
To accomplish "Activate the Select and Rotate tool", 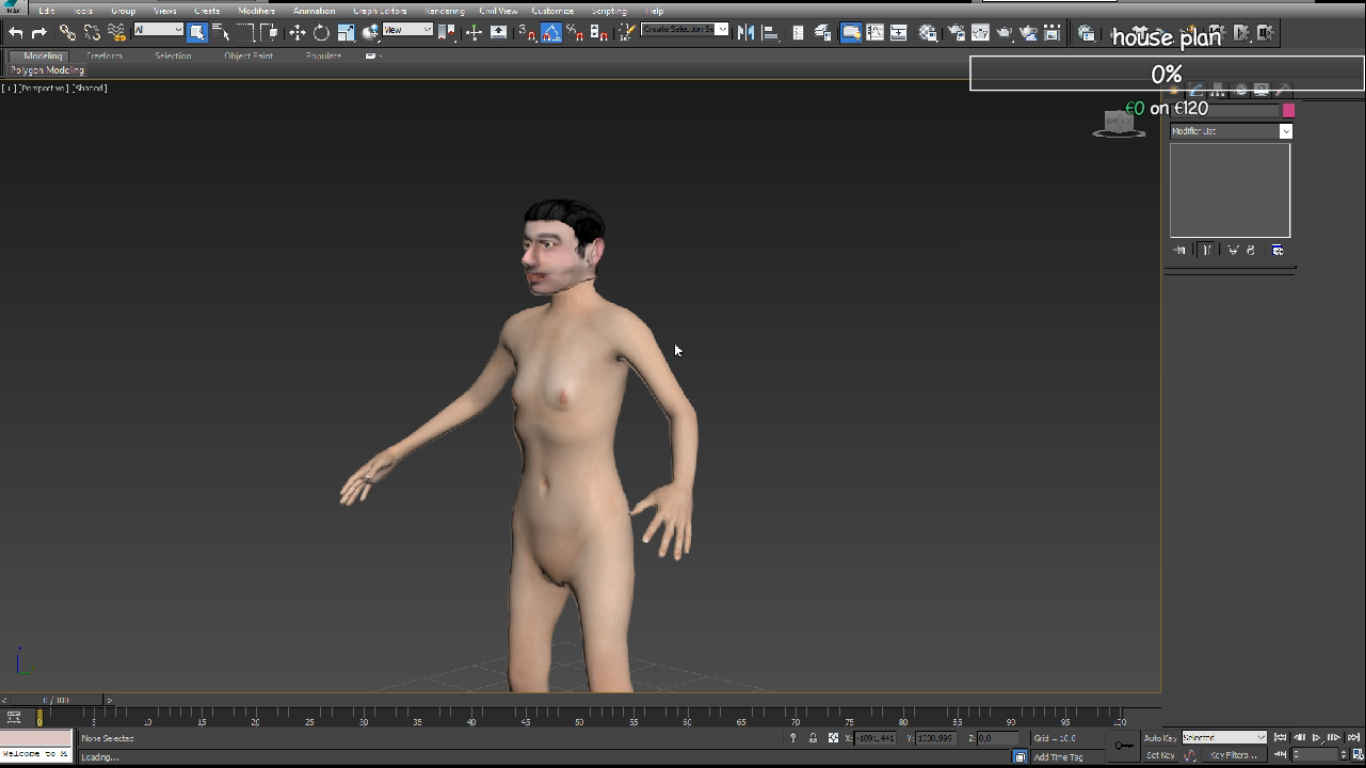I will (321, 33).
